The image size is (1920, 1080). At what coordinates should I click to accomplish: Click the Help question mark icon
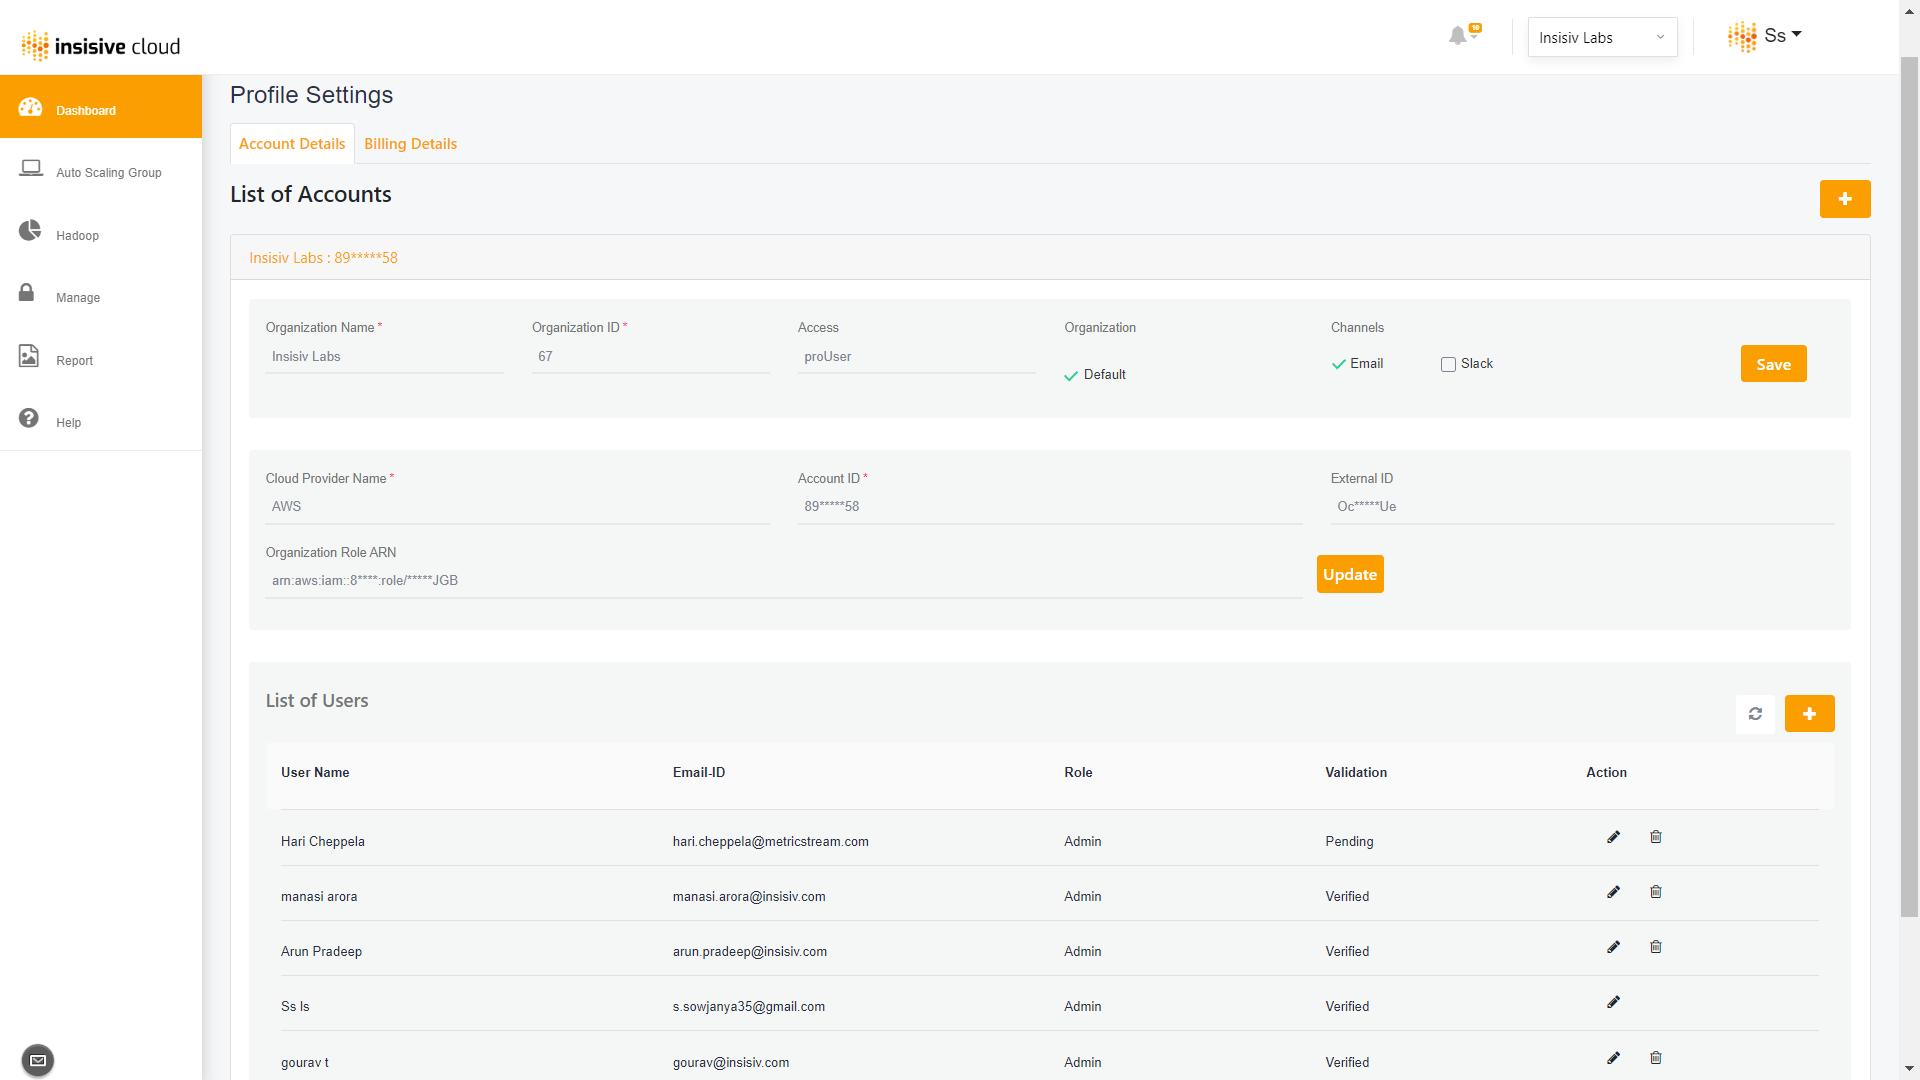click(x=29, y=418)
